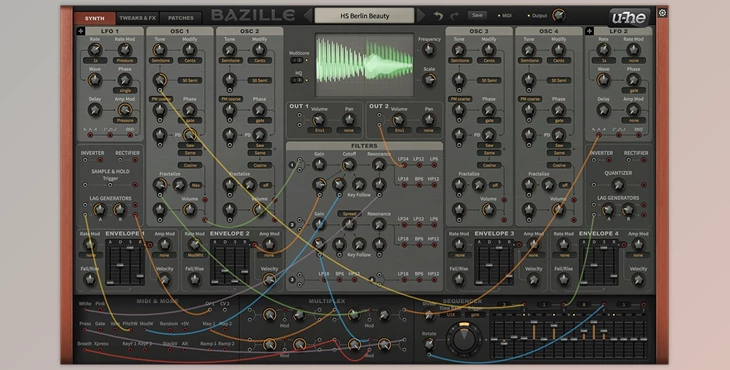Click the BAZILLE logo title
This screenshot has width=730, height=370.
253,15
